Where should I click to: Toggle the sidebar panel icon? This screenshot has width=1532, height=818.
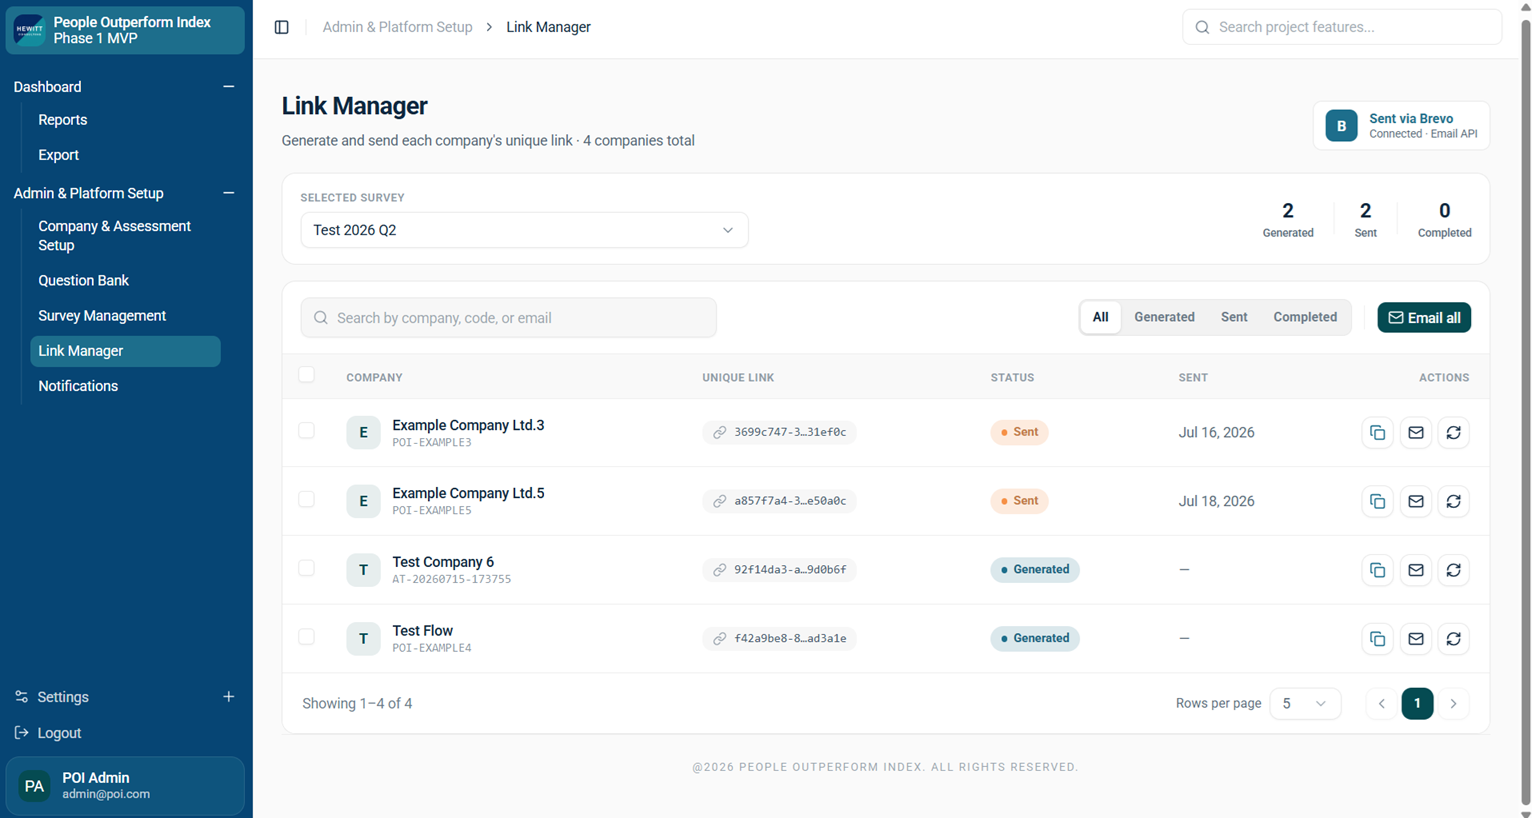point(282,27)
